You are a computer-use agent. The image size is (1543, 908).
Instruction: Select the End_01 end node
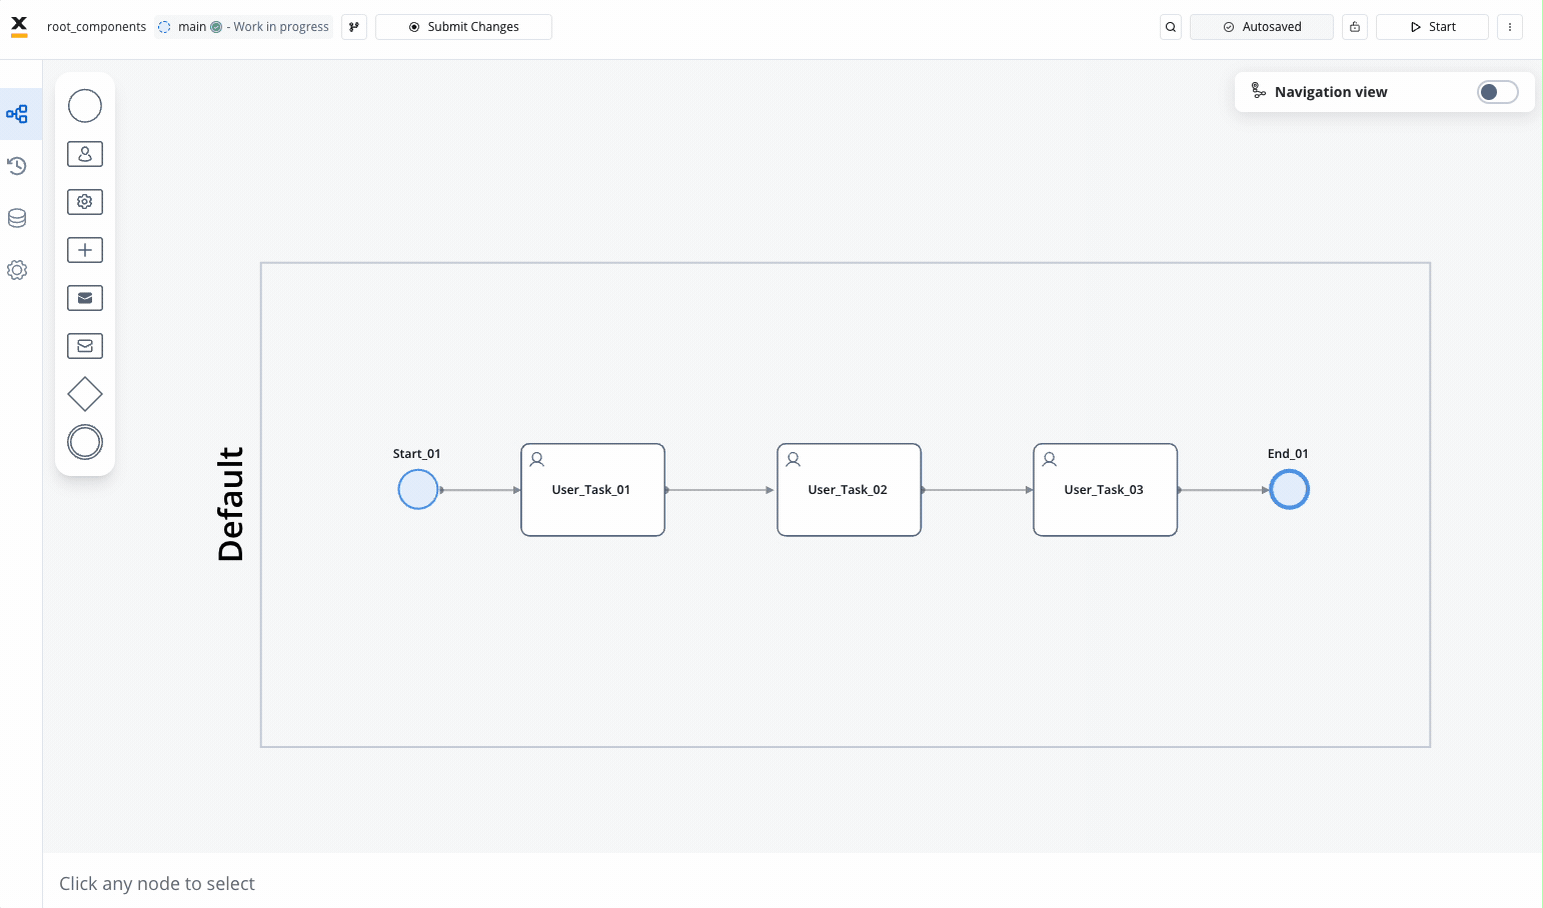pyautogui.click(x=1289, y=490)
